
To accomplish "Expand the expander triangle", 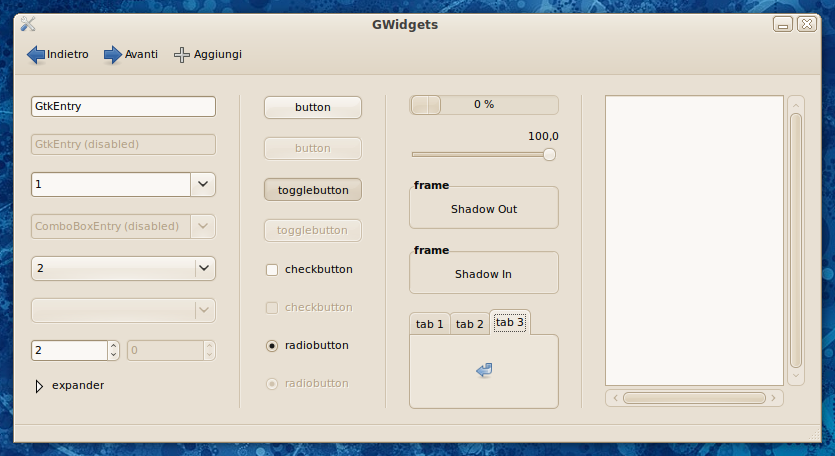I will (39, 386).
